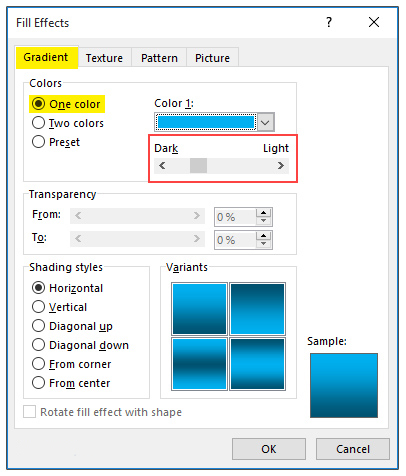
Task: Select the bottom-left gradient variant
Action: click(x=199, y=364)
